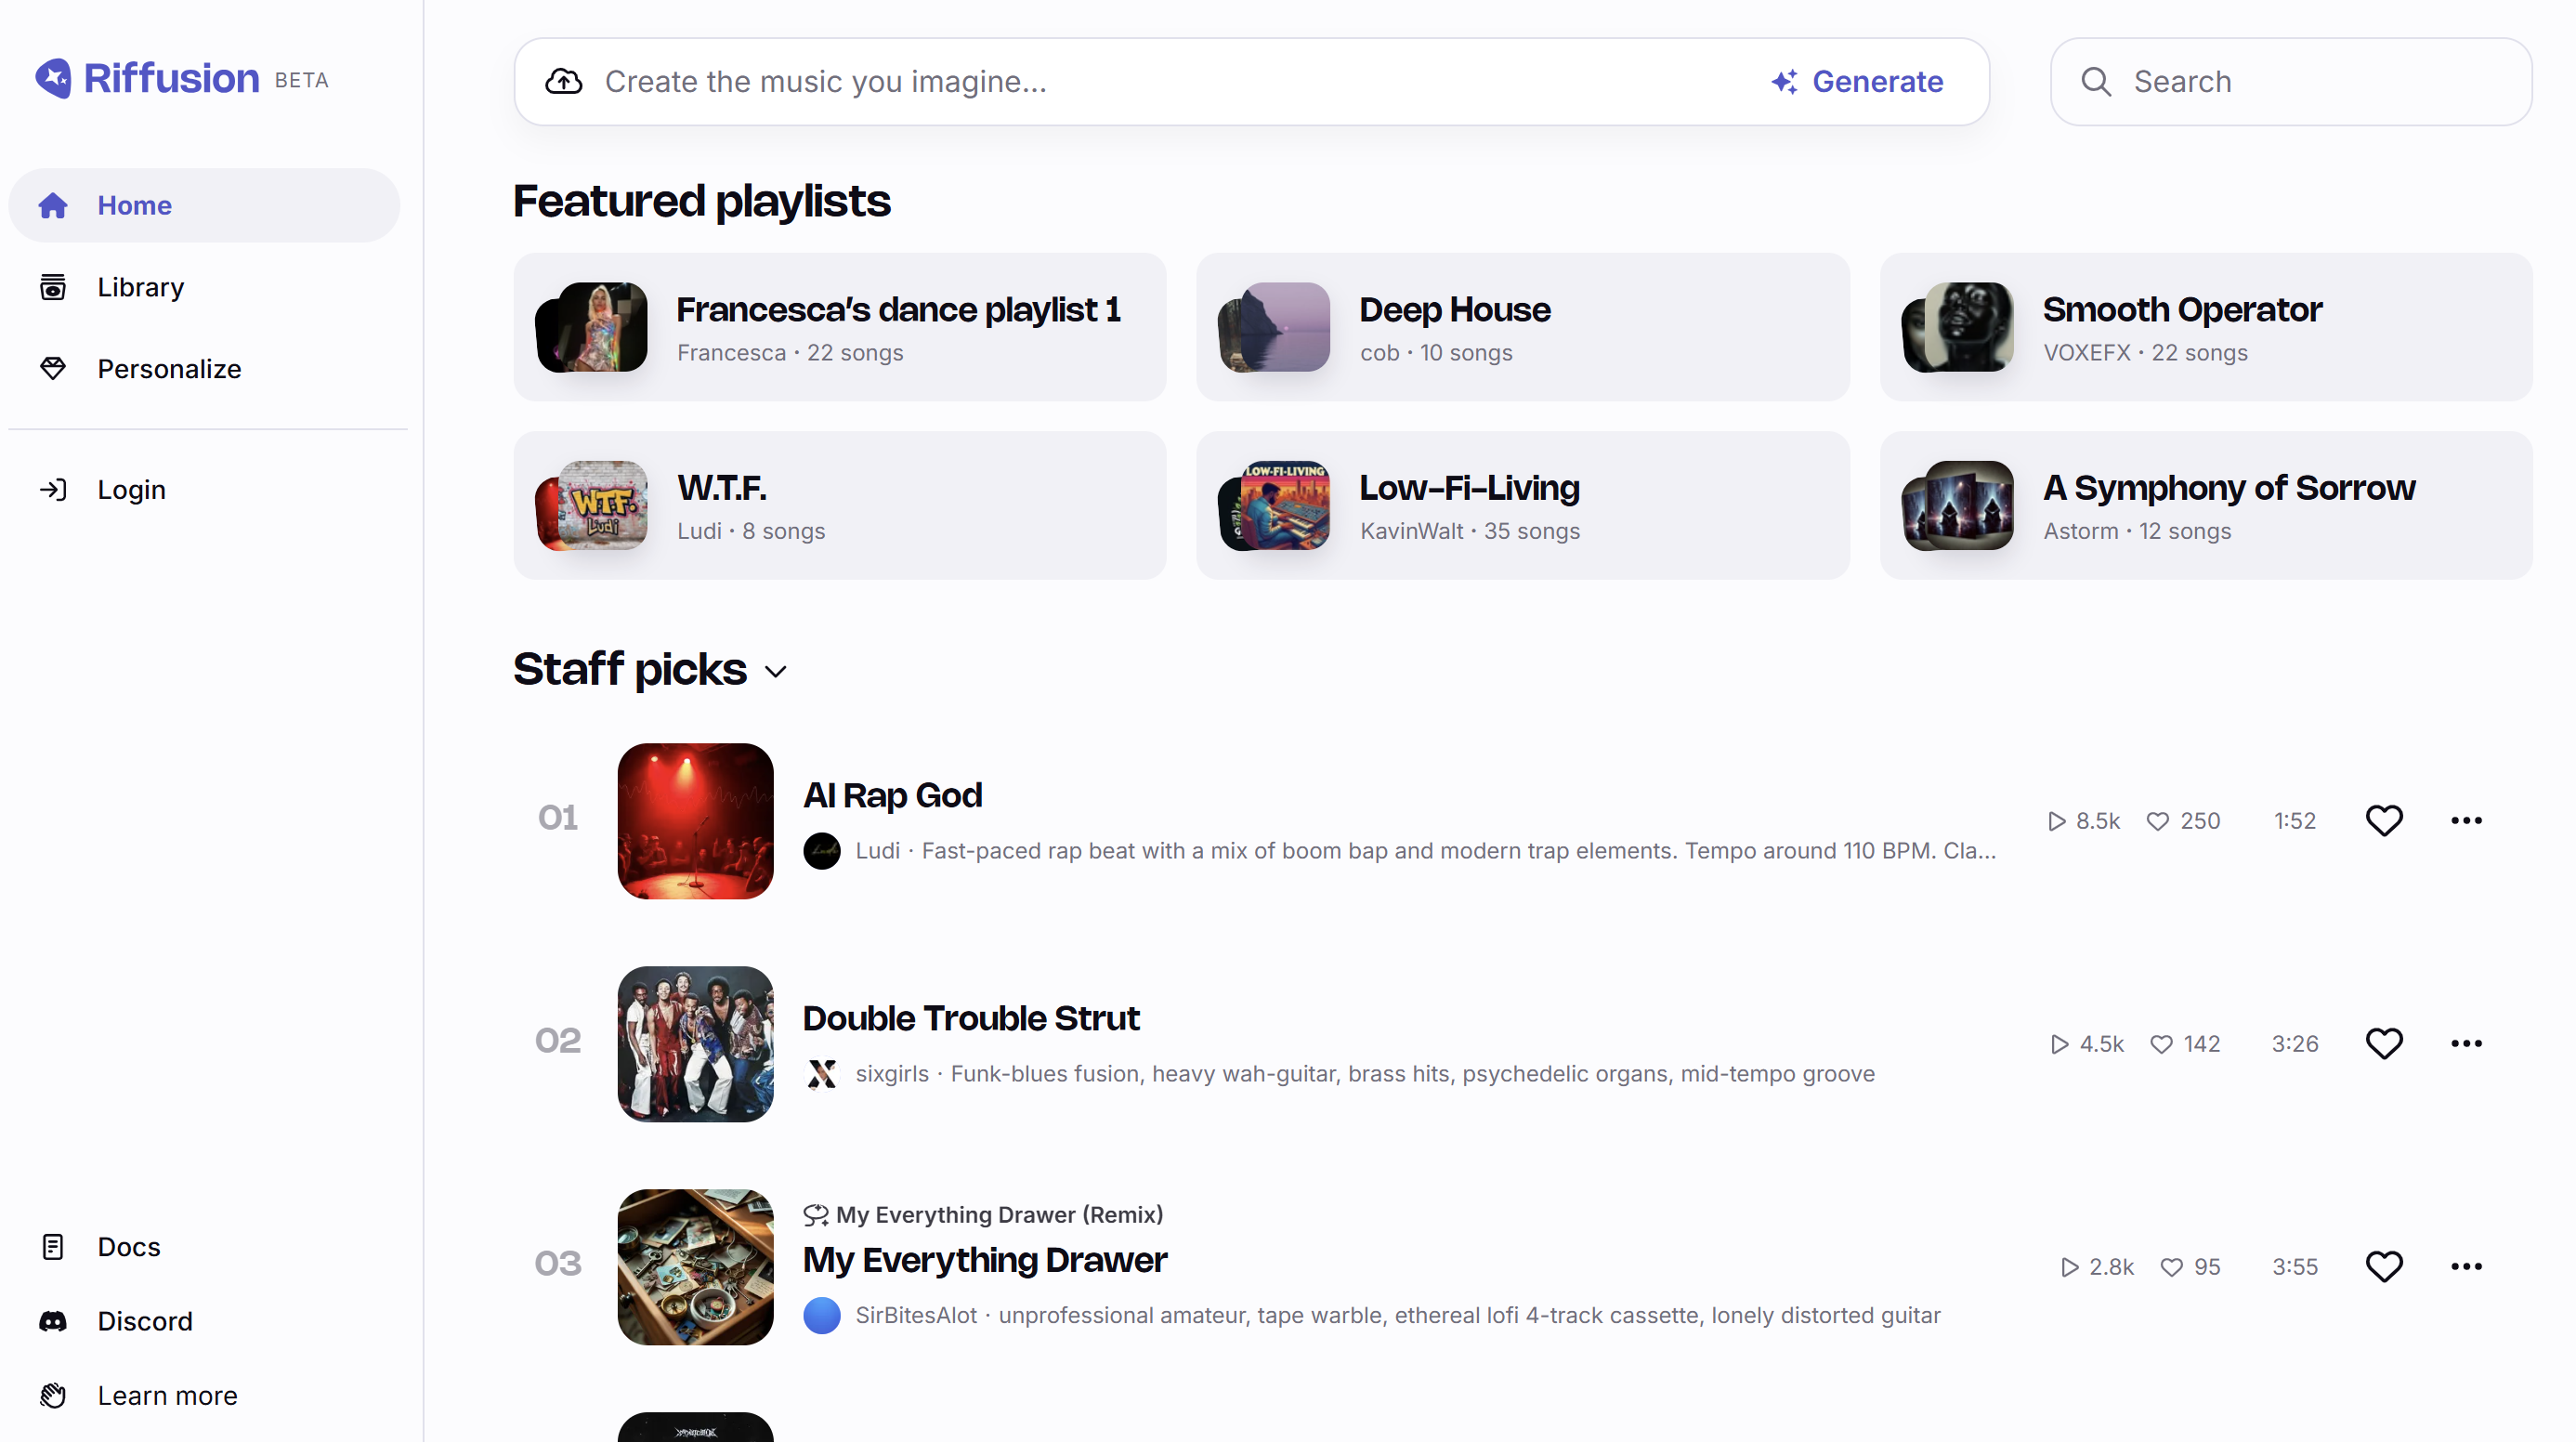Click the Riffusion logo icon
Screen dimensions: 2576x1442
coord(54,78)
